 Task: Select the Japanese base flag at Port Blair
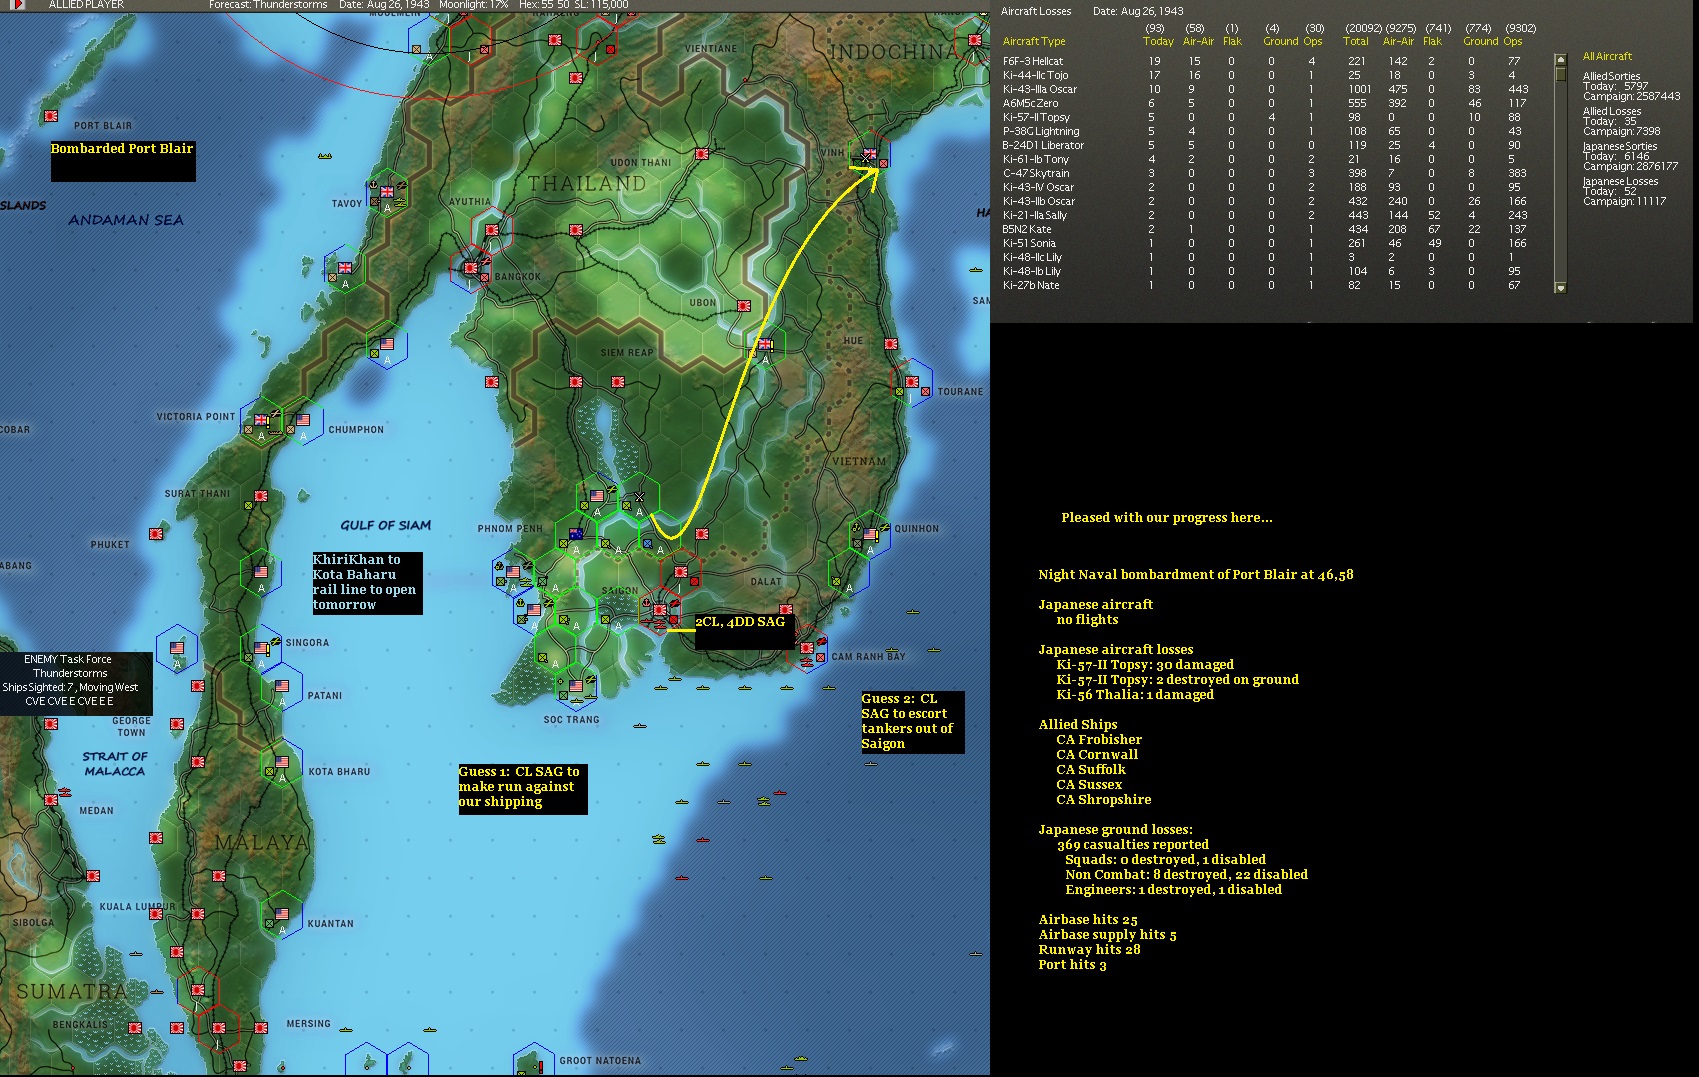51,116
